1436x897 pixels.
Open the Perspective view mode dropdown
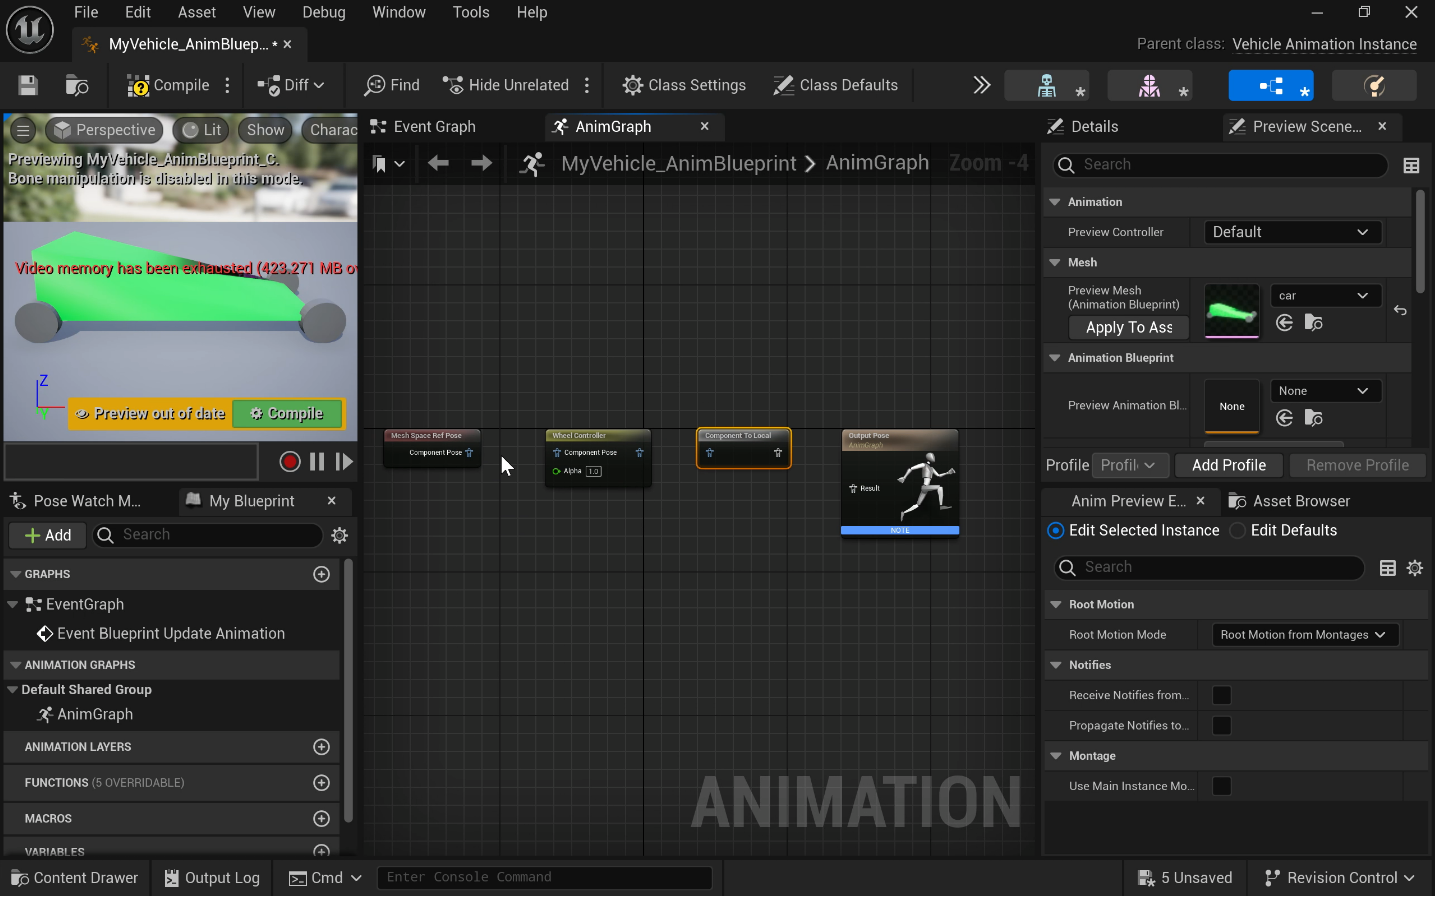(x=105, y=130)
